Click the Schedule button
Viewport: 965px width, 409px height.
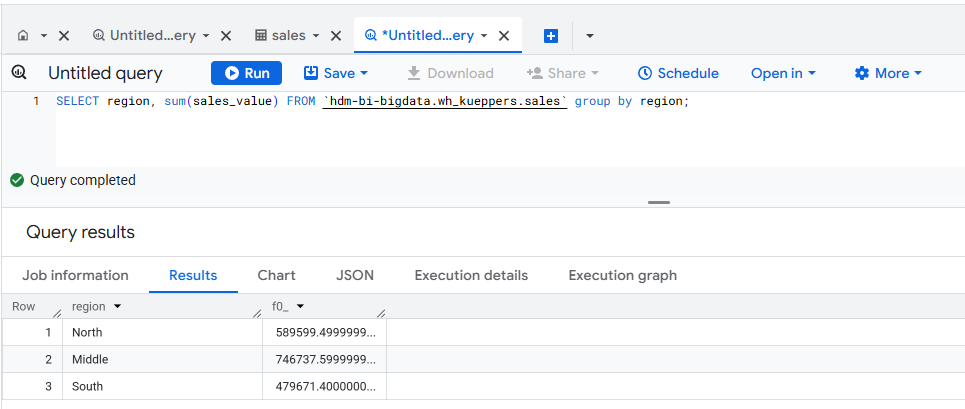click(678, 73)
